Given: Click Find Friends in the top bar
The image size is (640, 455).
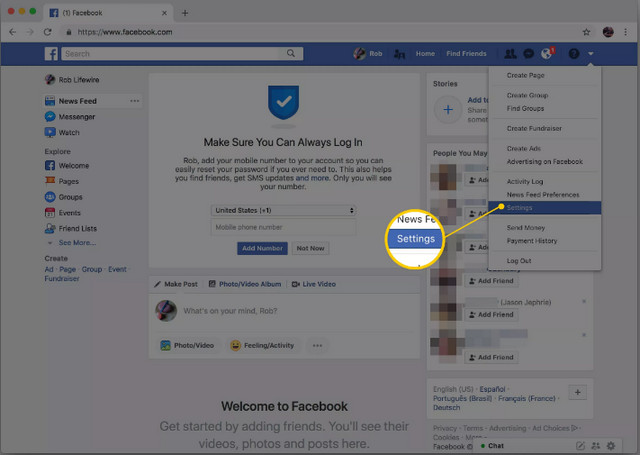Looking at the screenshot, I should 466,54.
